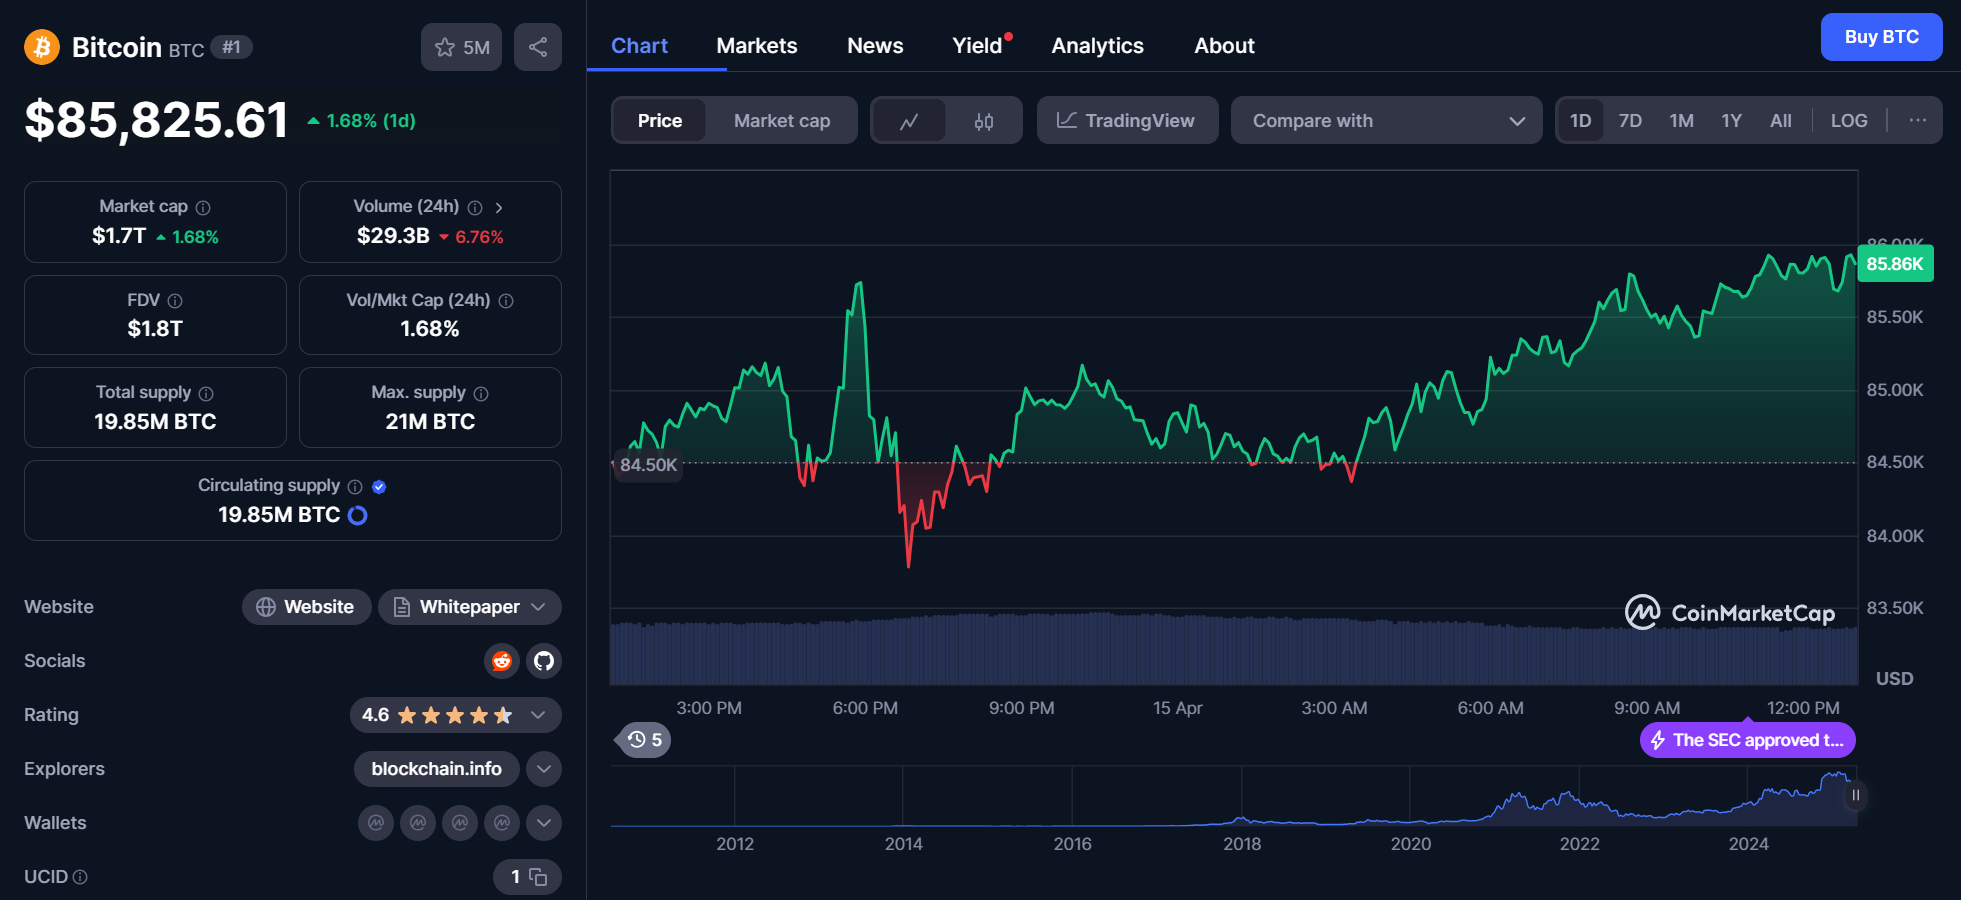Open Bitcoin's GitHub repository icon

(x=544, y=661)
